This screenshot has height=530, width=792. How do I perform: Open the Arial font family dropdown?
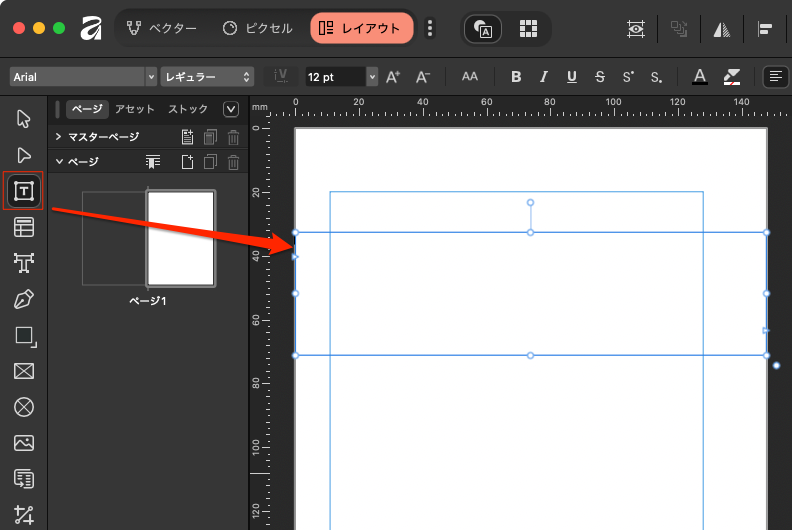click(x=83, y=77)
